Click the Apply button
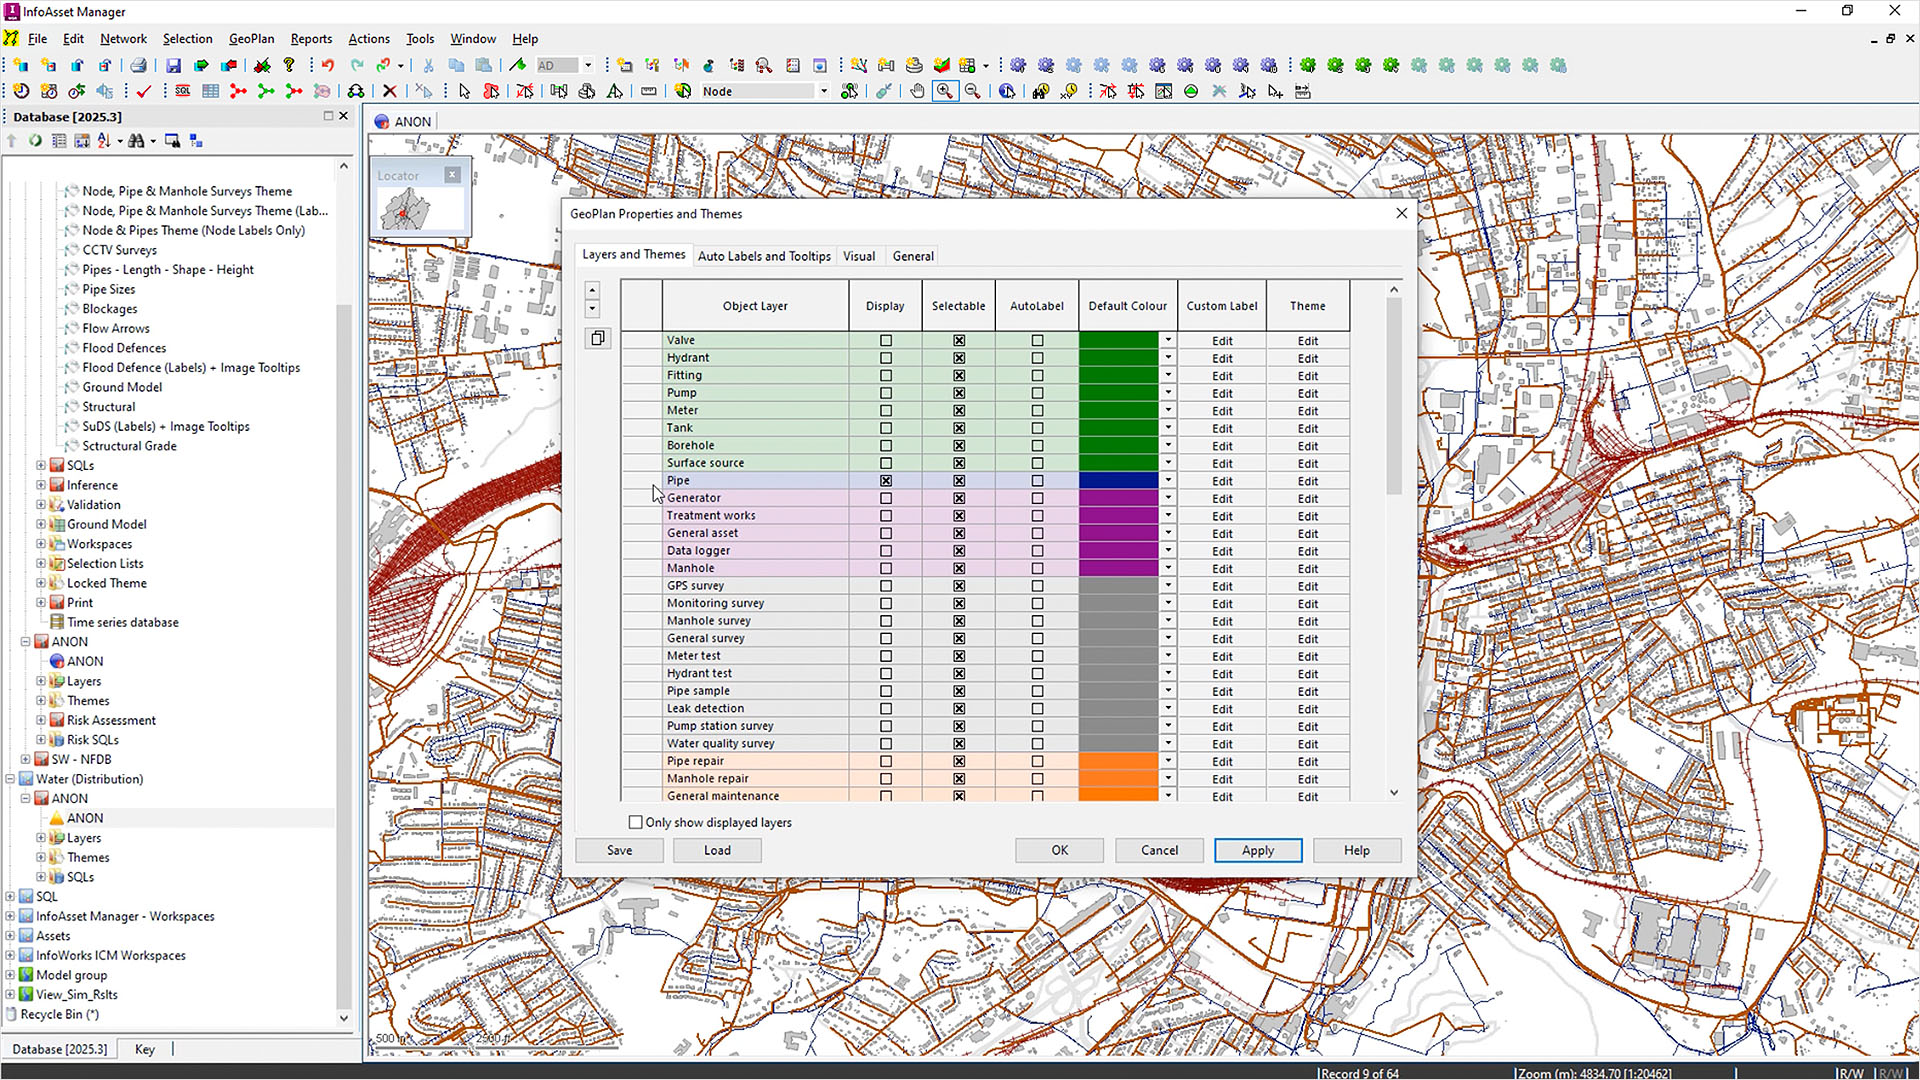1920x1080 pixels. click(1257, 850)
